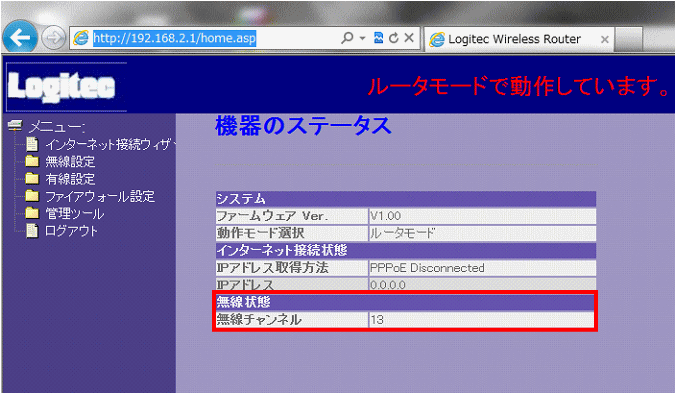Open インターネット接続ウィザード menu item
Image resolution: width=675 pixels, height=393 pixels.
tap(111, 144)
